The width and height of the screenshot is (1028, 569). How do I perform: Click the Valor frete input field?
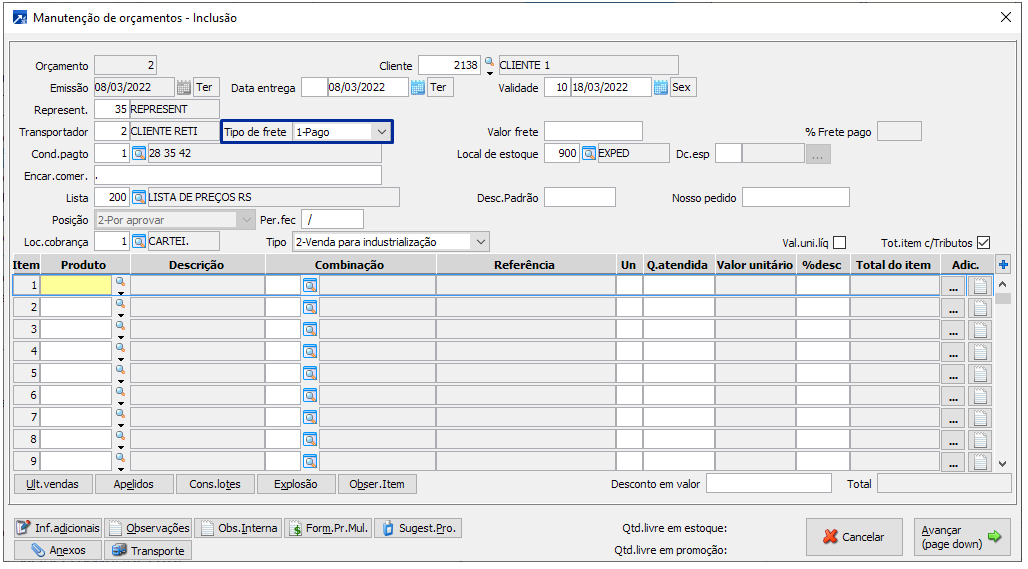(x=593, y=132)
